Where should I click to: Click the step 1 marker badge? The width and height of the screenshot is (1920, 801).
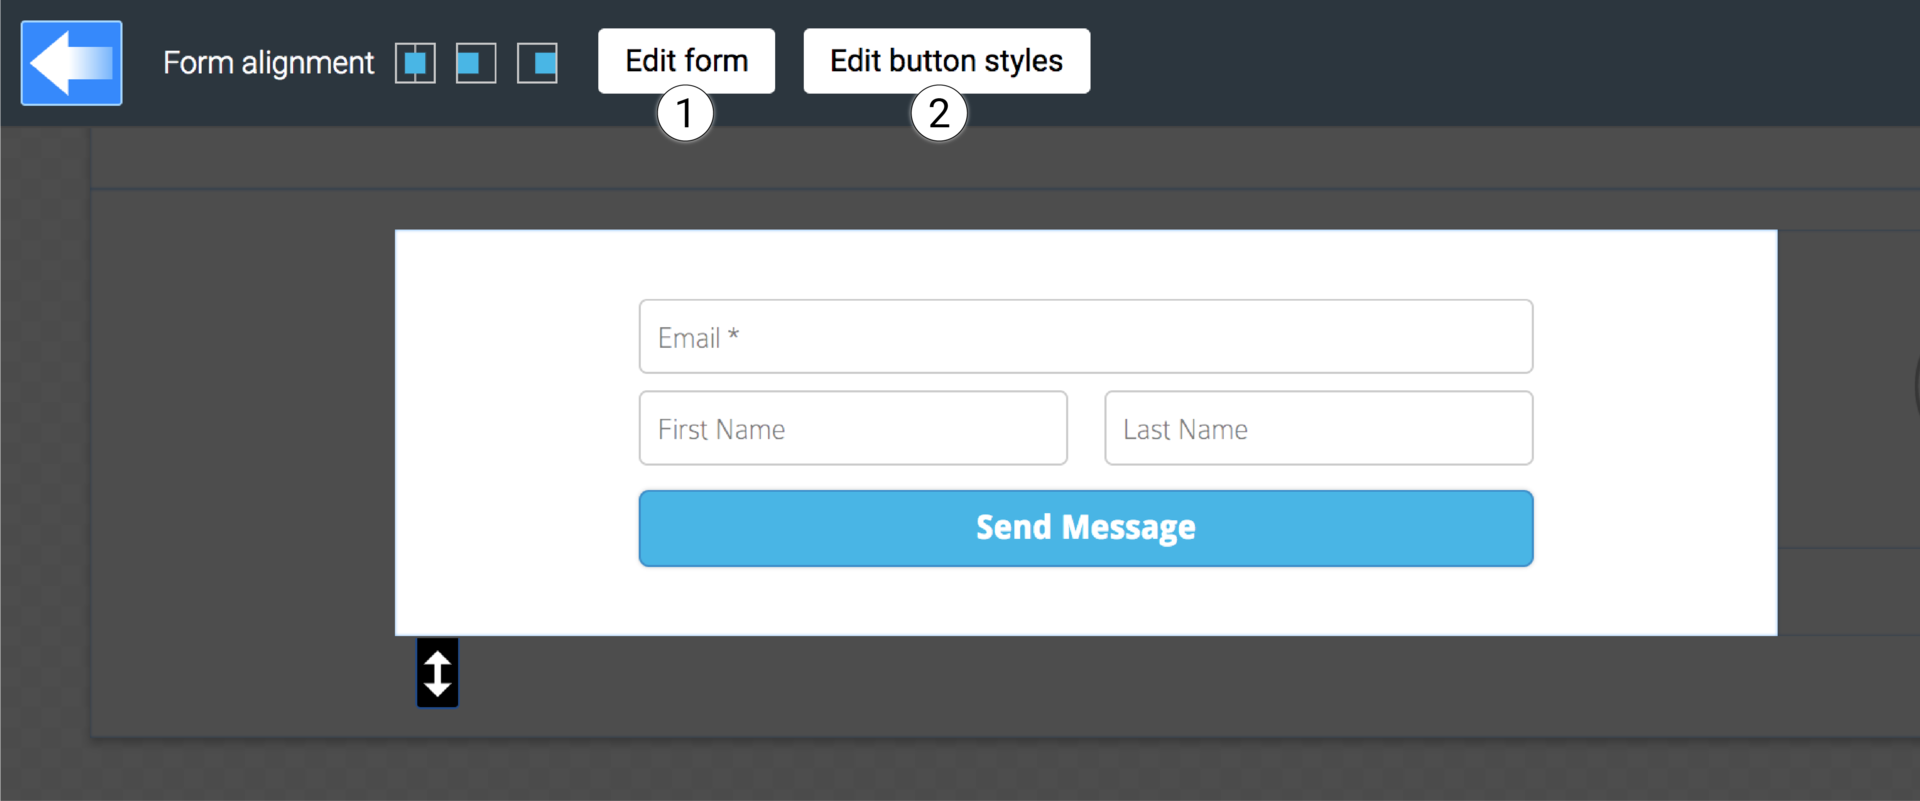(685, 113)
